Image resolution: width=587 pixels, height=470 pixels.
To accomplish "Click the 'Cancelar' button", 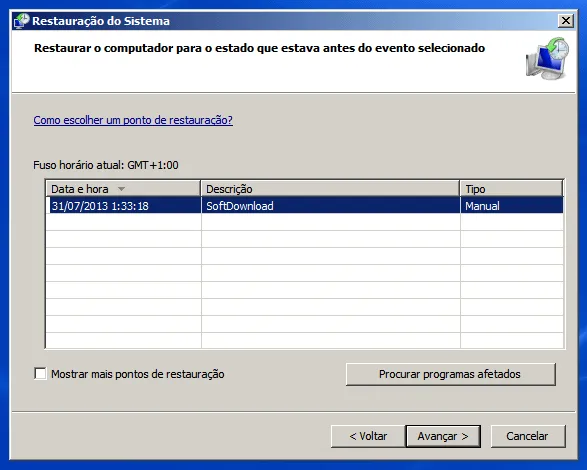I will coord(527,436).
